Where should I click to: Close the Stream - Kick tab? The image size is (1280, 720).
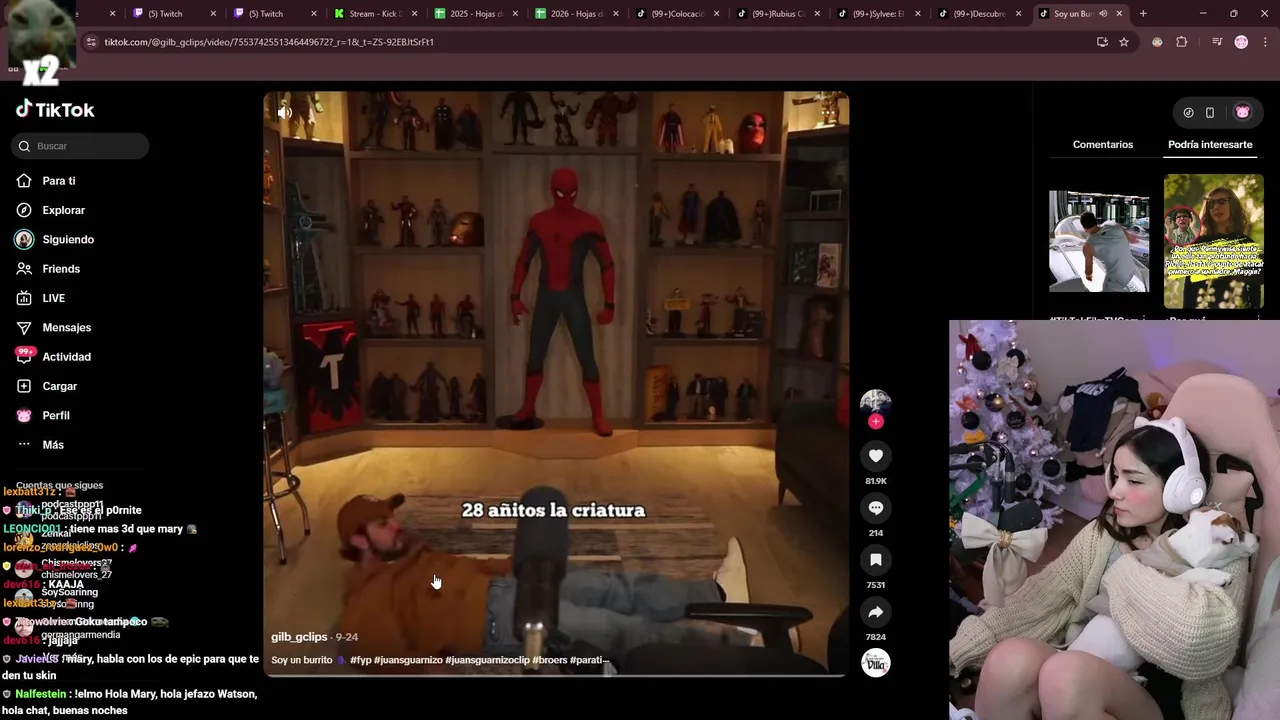pyautogui.click(x=414, y=14)
